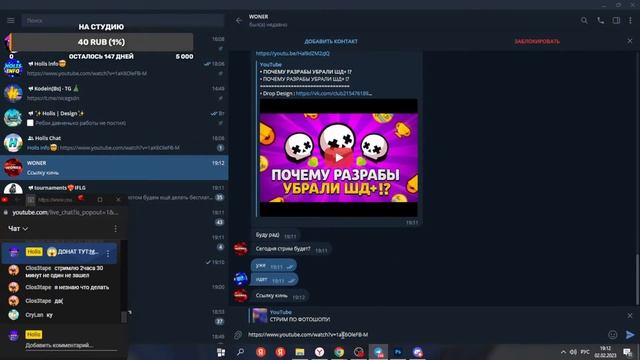Viewport: 640px width, 360px height.
Task: Click the link preview thumbnail СТРИМ ПО ФОТОШОПИ
Action: (260, 316)
